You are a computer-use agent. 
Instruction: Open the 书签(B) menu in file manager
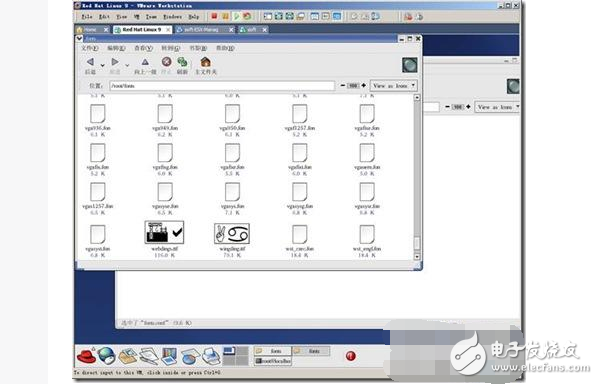tap(198, 48)
